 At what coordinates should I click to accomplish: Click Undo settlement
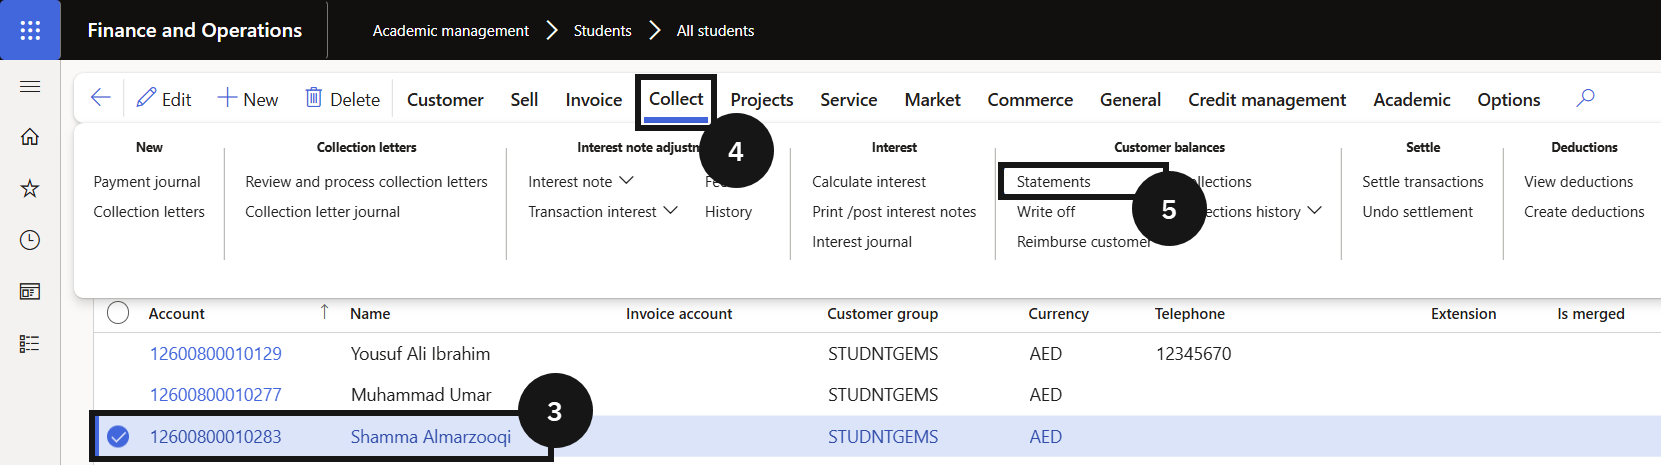1417,212
